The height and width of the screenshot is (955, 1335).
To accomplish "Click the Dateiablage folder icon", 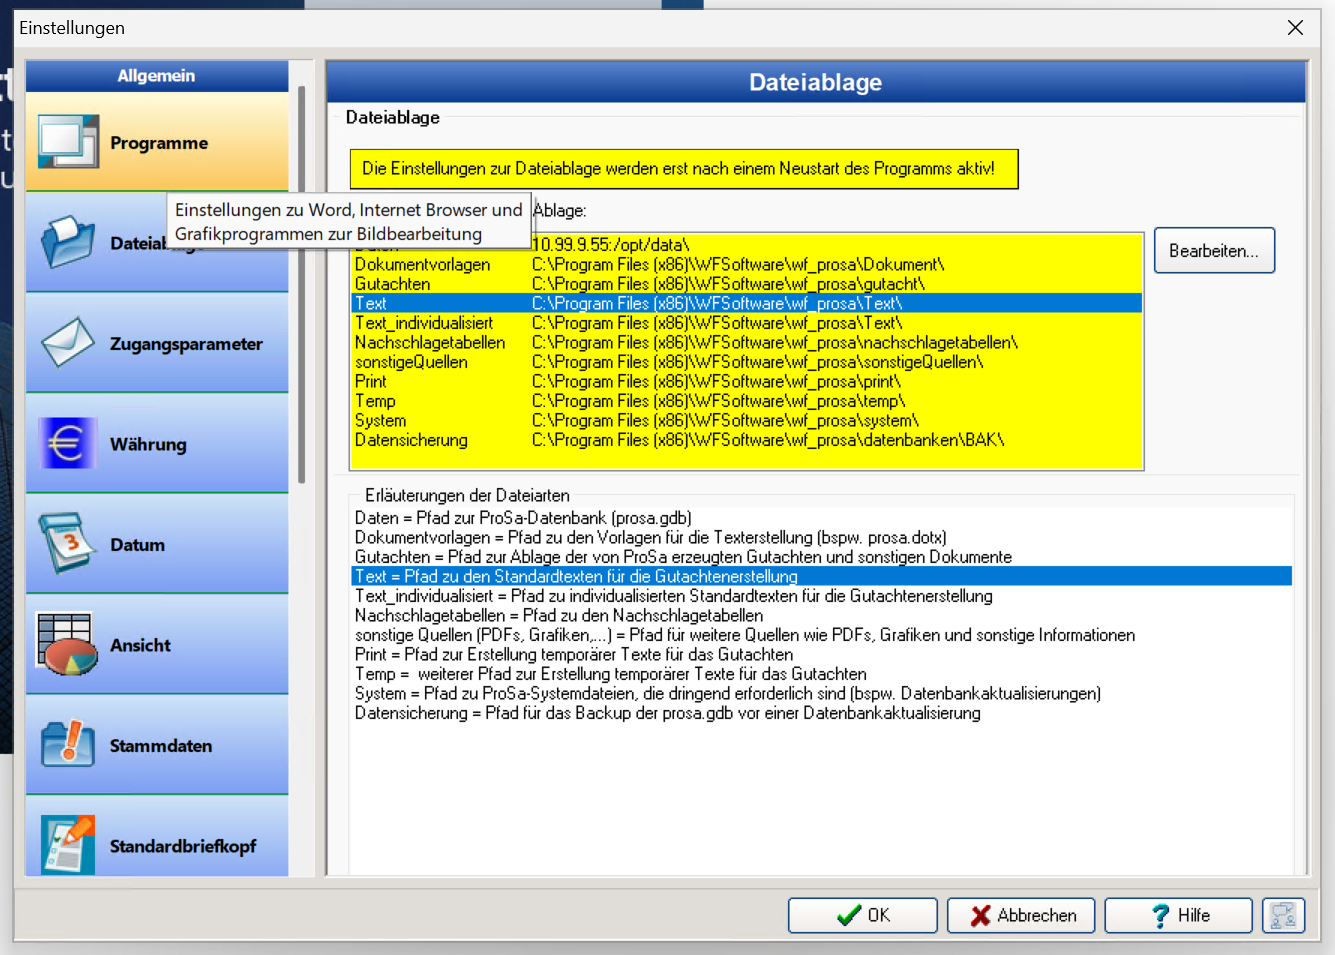I will (x=68, y=242).
